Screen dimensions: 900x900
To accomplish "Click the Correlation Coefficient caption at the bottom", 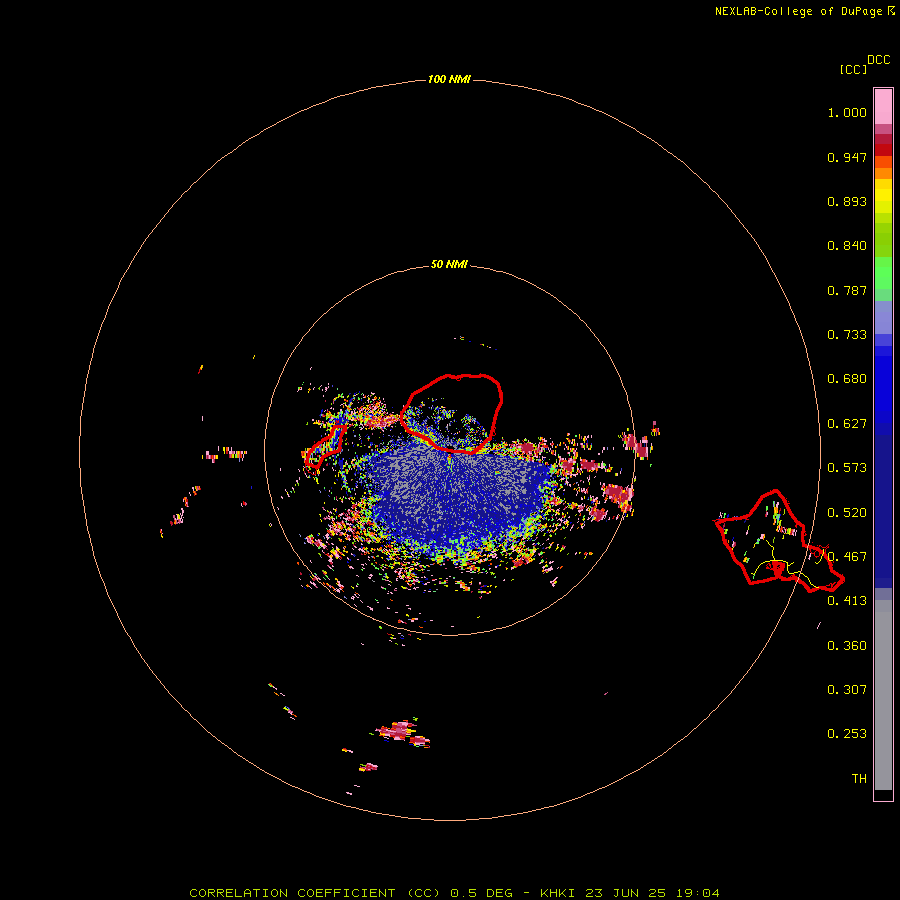I will click(454, 893).
